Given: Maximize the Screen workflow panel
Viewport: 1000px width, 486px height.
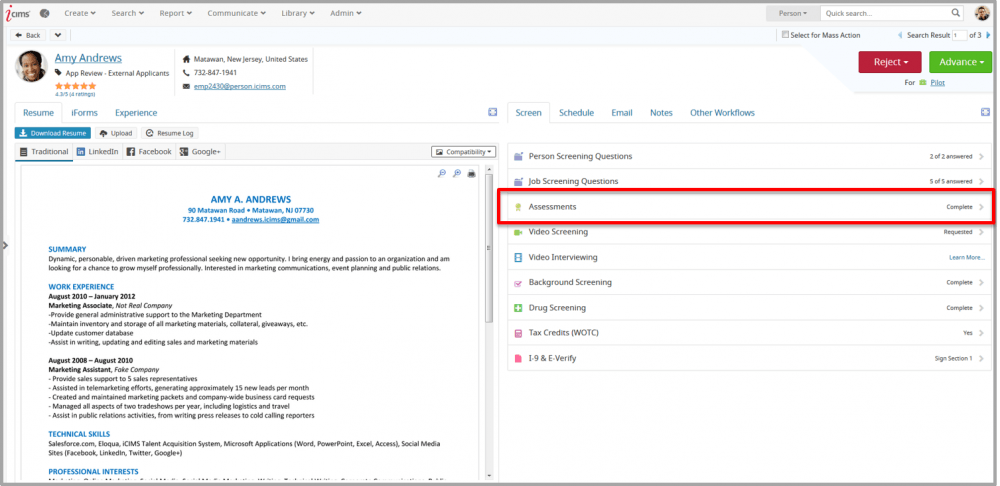Looking at the screenshot, I should pos(985,112).
